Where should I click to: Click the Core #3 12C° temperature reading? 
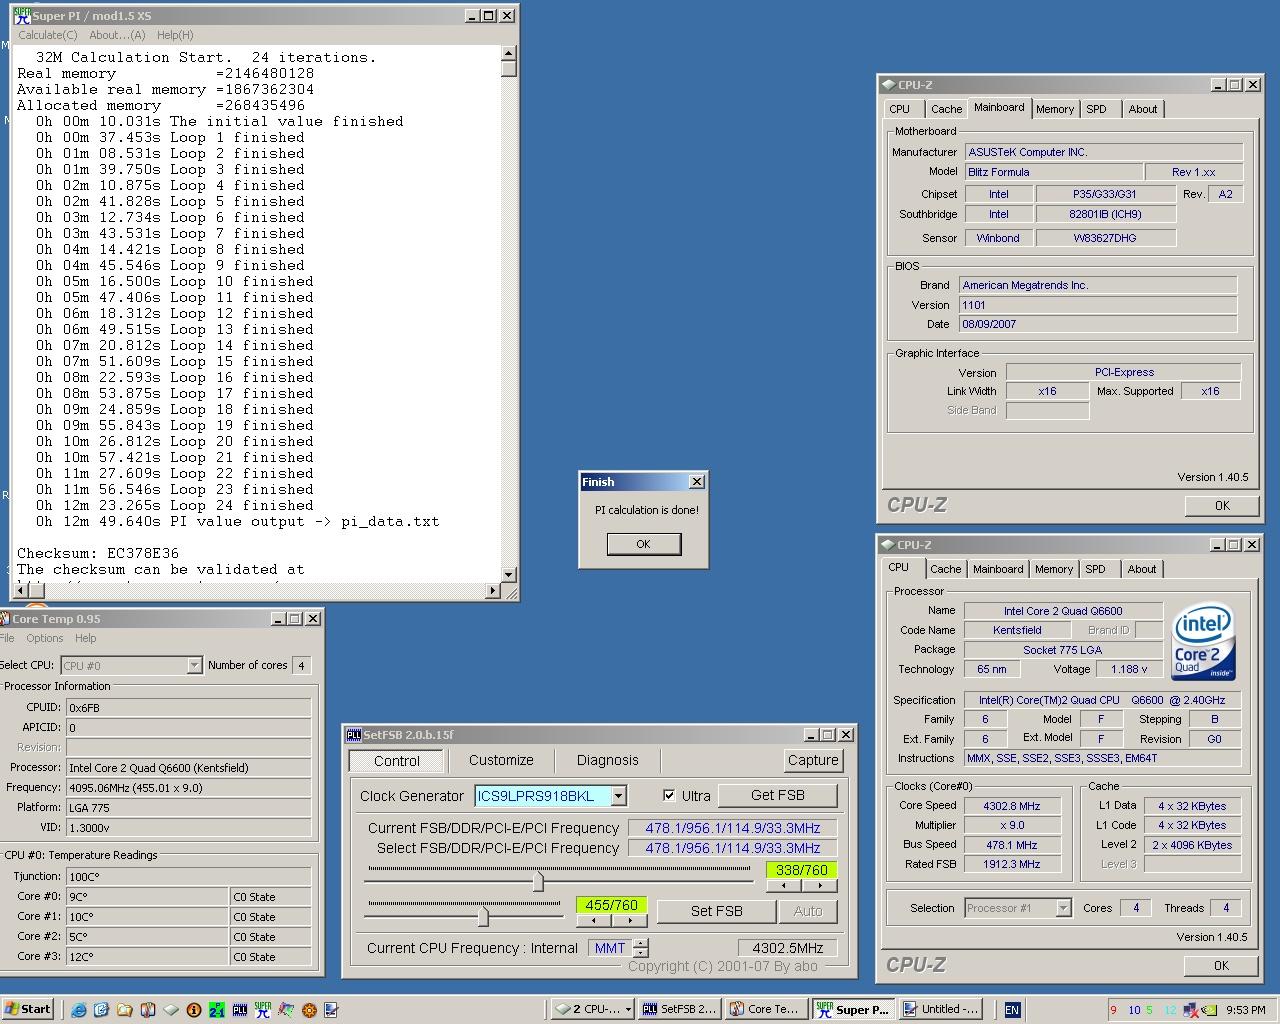(147, 957)
